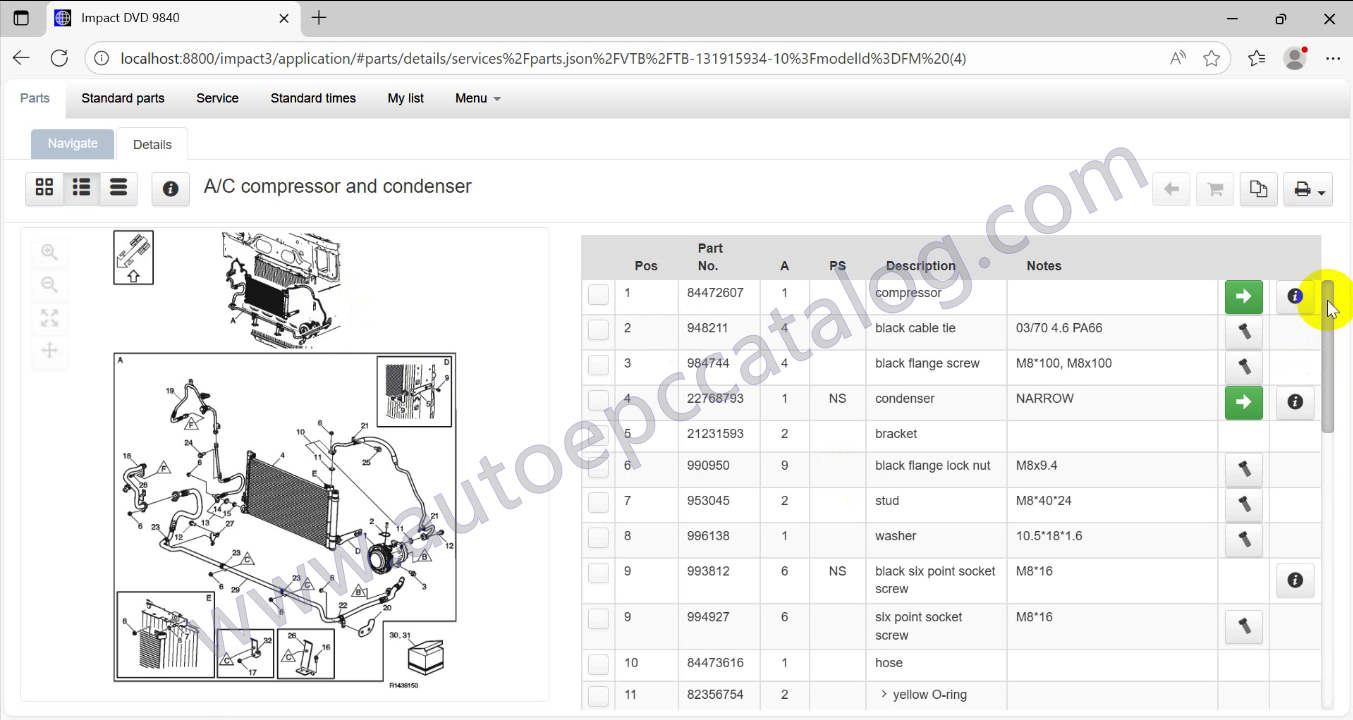Switch parts list to grid view

point(44,187)
